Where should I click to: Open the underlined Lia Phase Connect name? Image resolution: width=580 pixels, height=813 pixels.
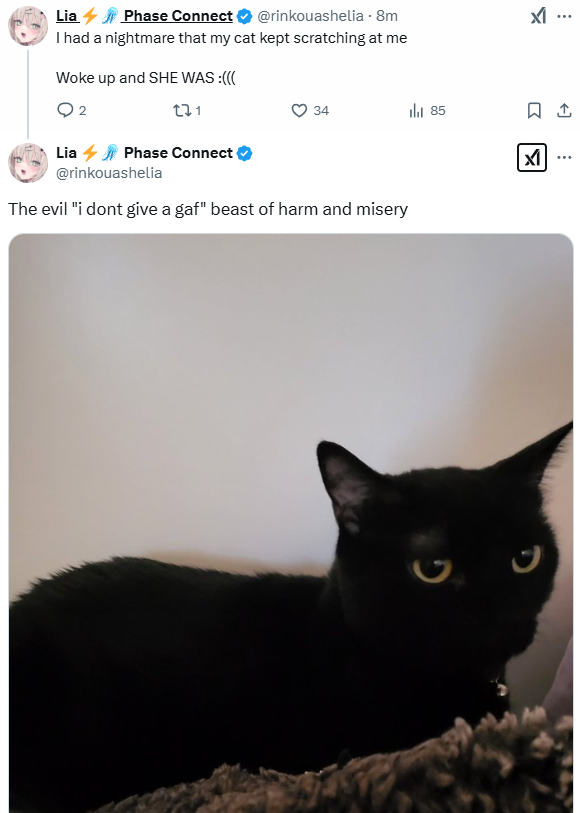[144, 16]
